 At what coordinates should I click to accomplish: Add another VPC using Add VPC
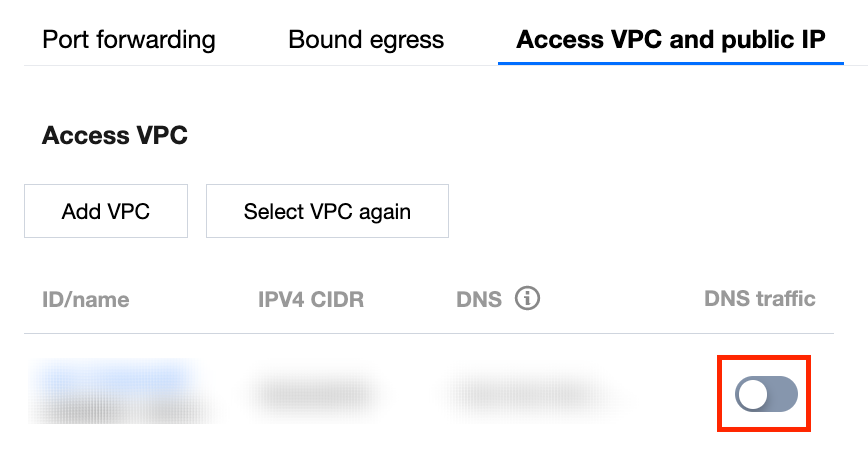pos(106,211)
